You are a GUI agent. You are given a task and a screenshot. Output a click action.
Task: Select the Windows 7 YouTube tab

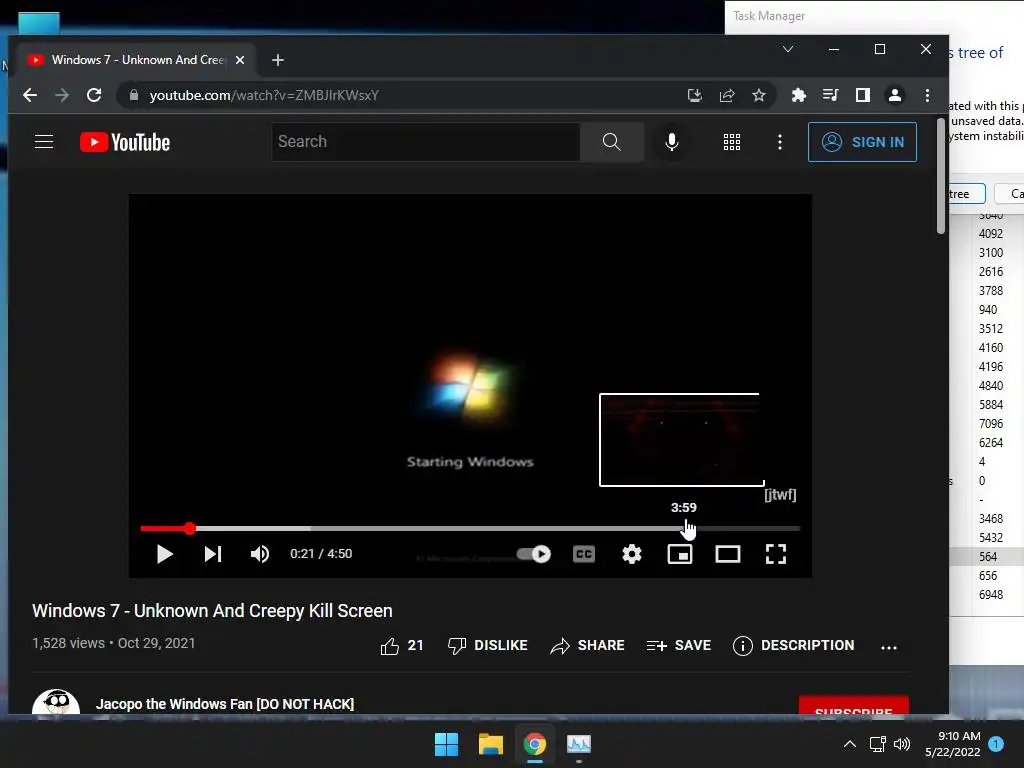(x=136, y=60)
